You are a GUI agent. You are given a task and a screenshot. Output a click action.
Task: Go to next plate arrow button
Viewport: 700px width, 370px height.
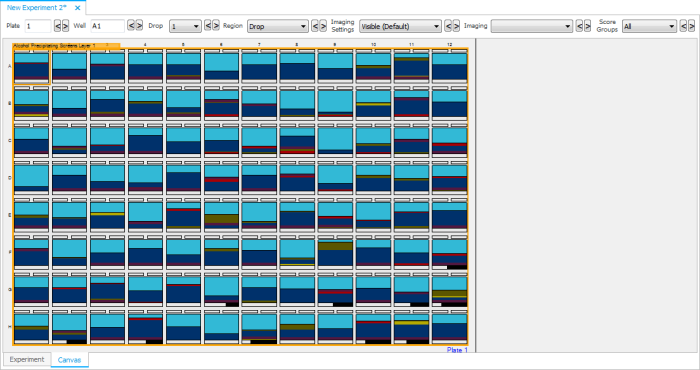(65, 26)
